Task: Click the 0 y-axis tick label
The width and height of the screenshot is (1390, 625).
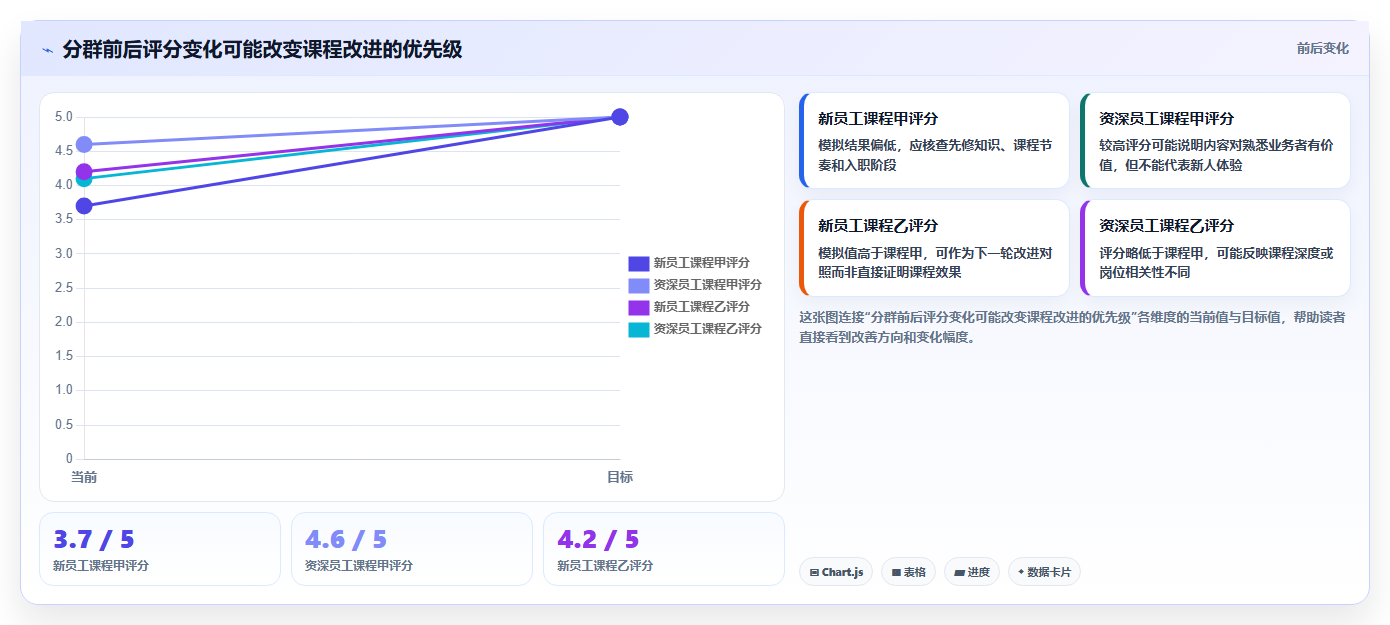Action: point(69,459)
